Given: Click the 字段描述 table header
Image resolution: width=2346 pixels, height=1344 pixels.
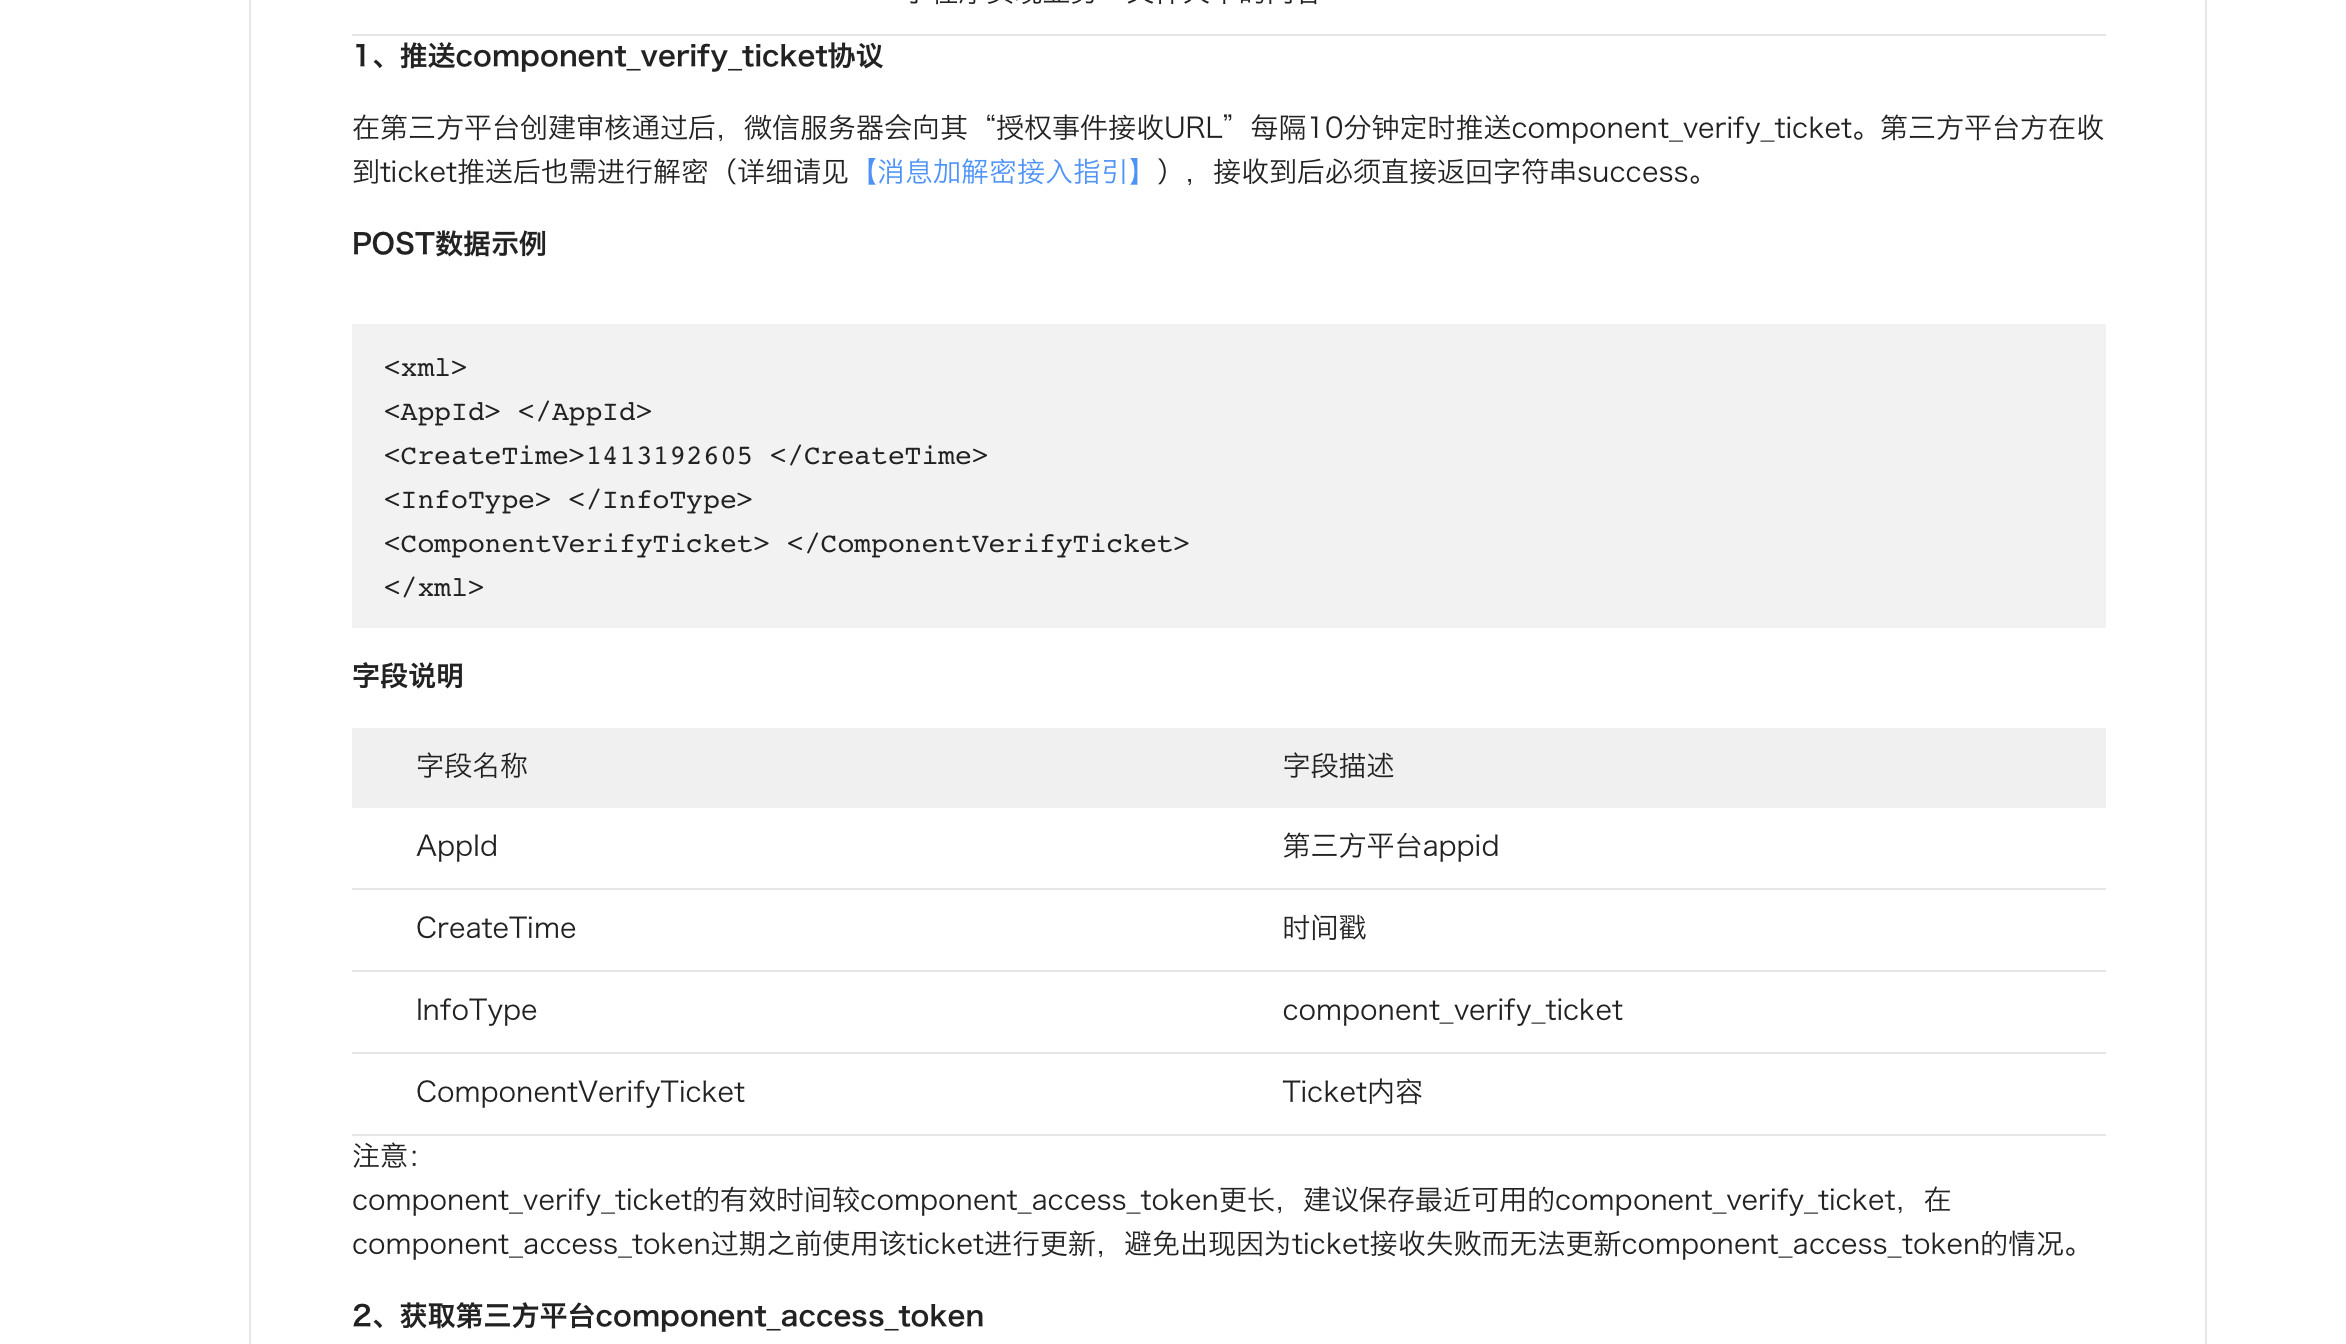Looking at the screenshot, I should tap(1338, 766).
